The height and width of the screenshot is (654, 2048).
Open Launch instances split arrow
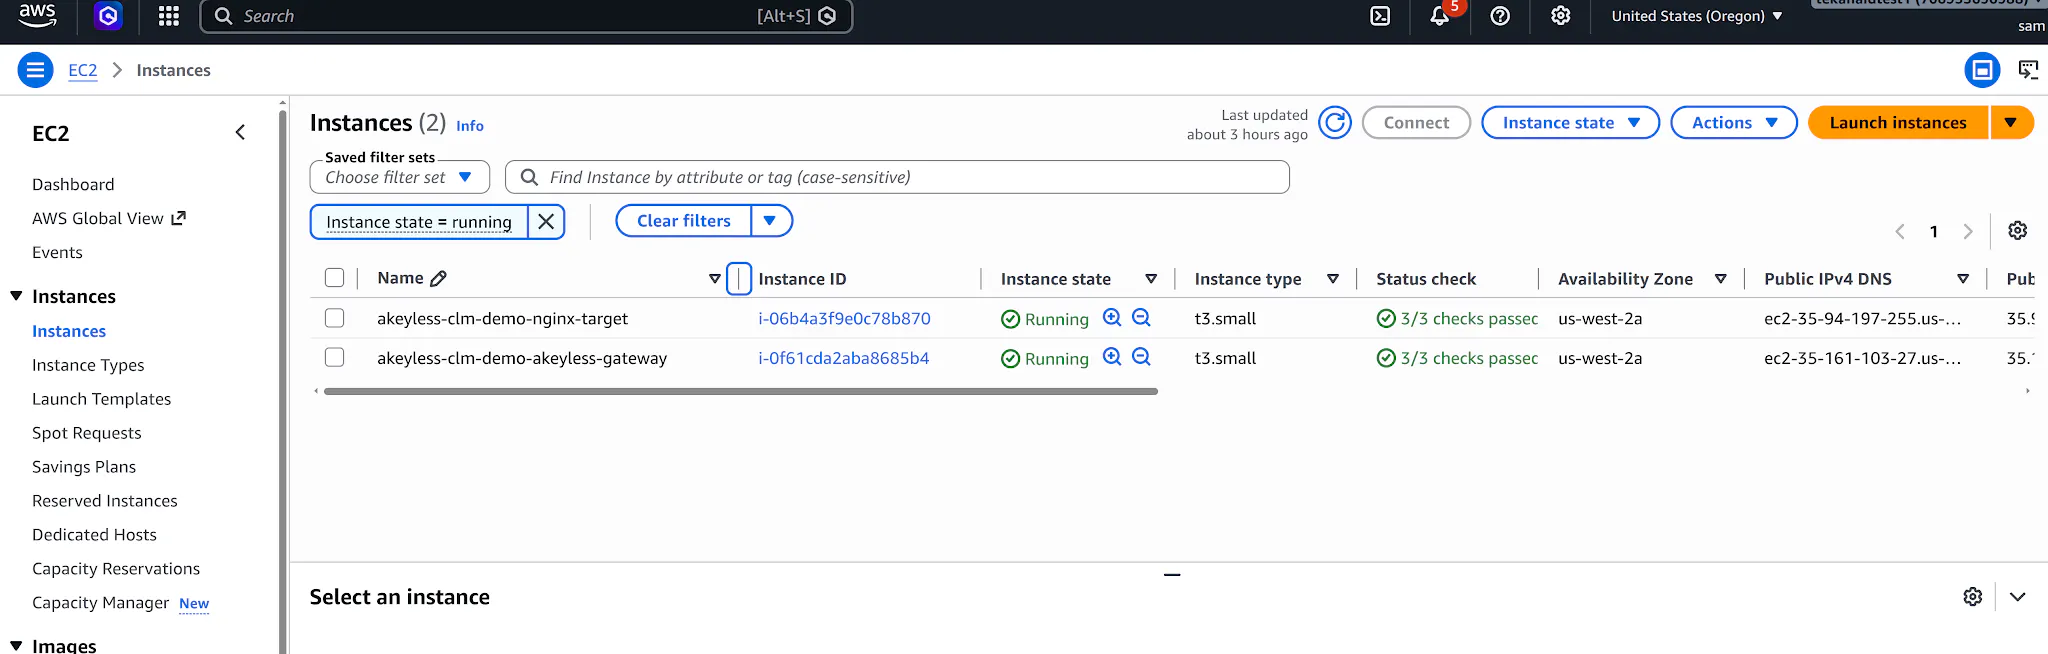[x=2011, y=123]
